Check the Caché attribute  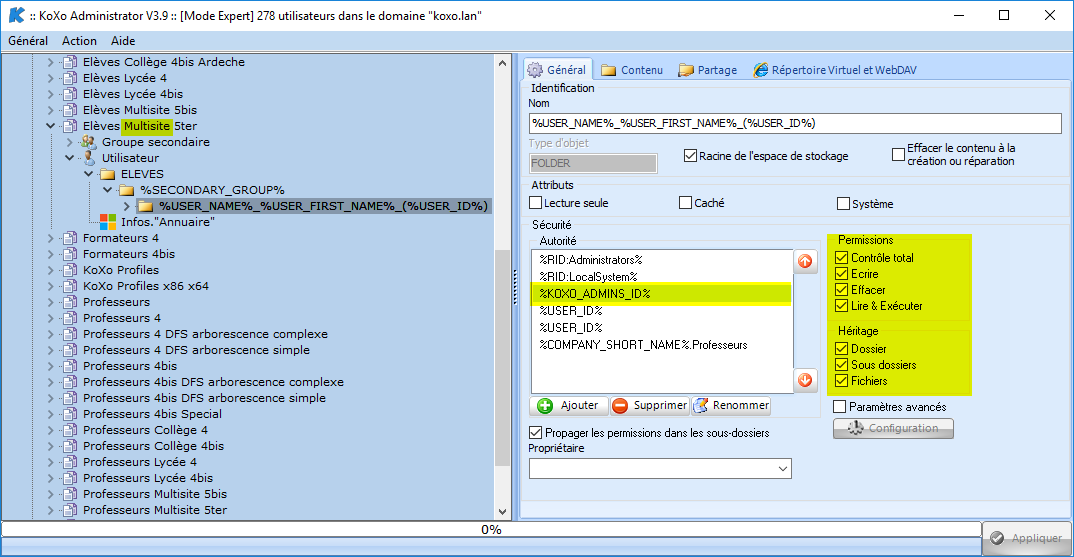(685, 203)
